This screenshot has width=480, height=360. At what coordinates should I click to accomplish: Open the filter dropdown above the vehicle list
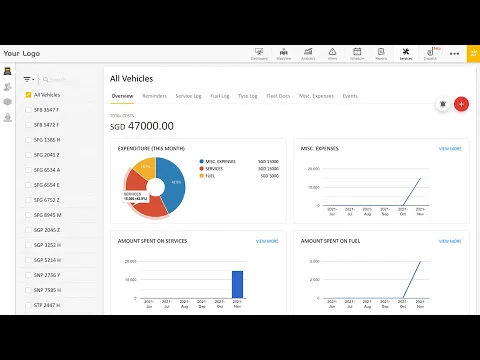(29, 79)
